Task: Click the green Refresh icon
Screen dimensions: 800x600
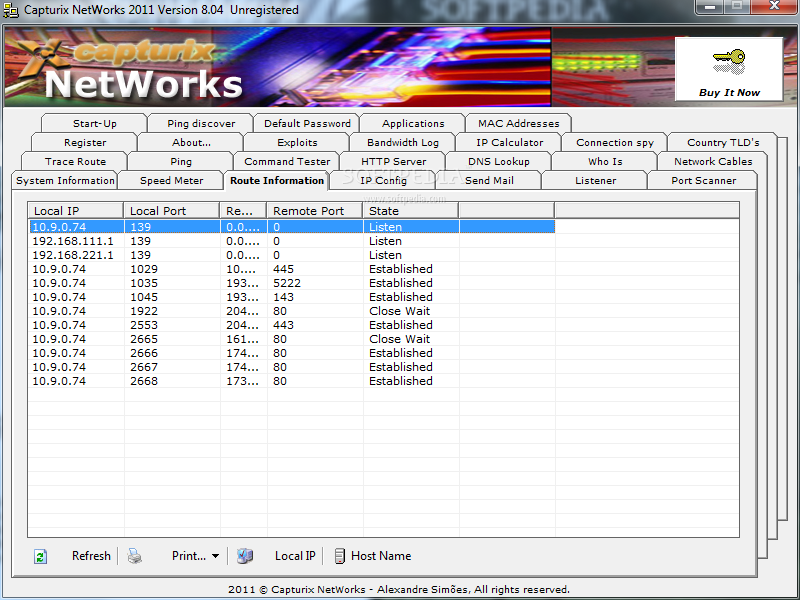Action: pos(40,556)
